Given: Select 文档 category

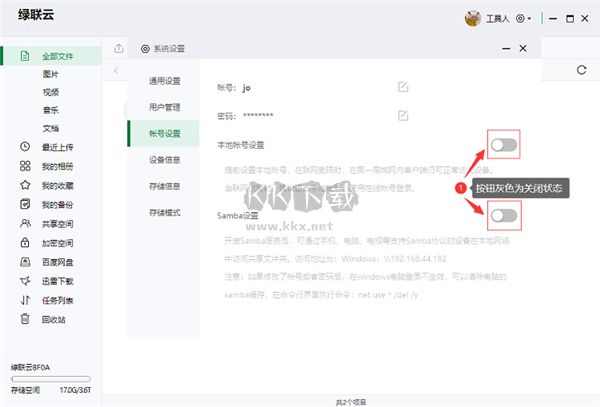Looking at the screenshot, I should click(51, 128).
